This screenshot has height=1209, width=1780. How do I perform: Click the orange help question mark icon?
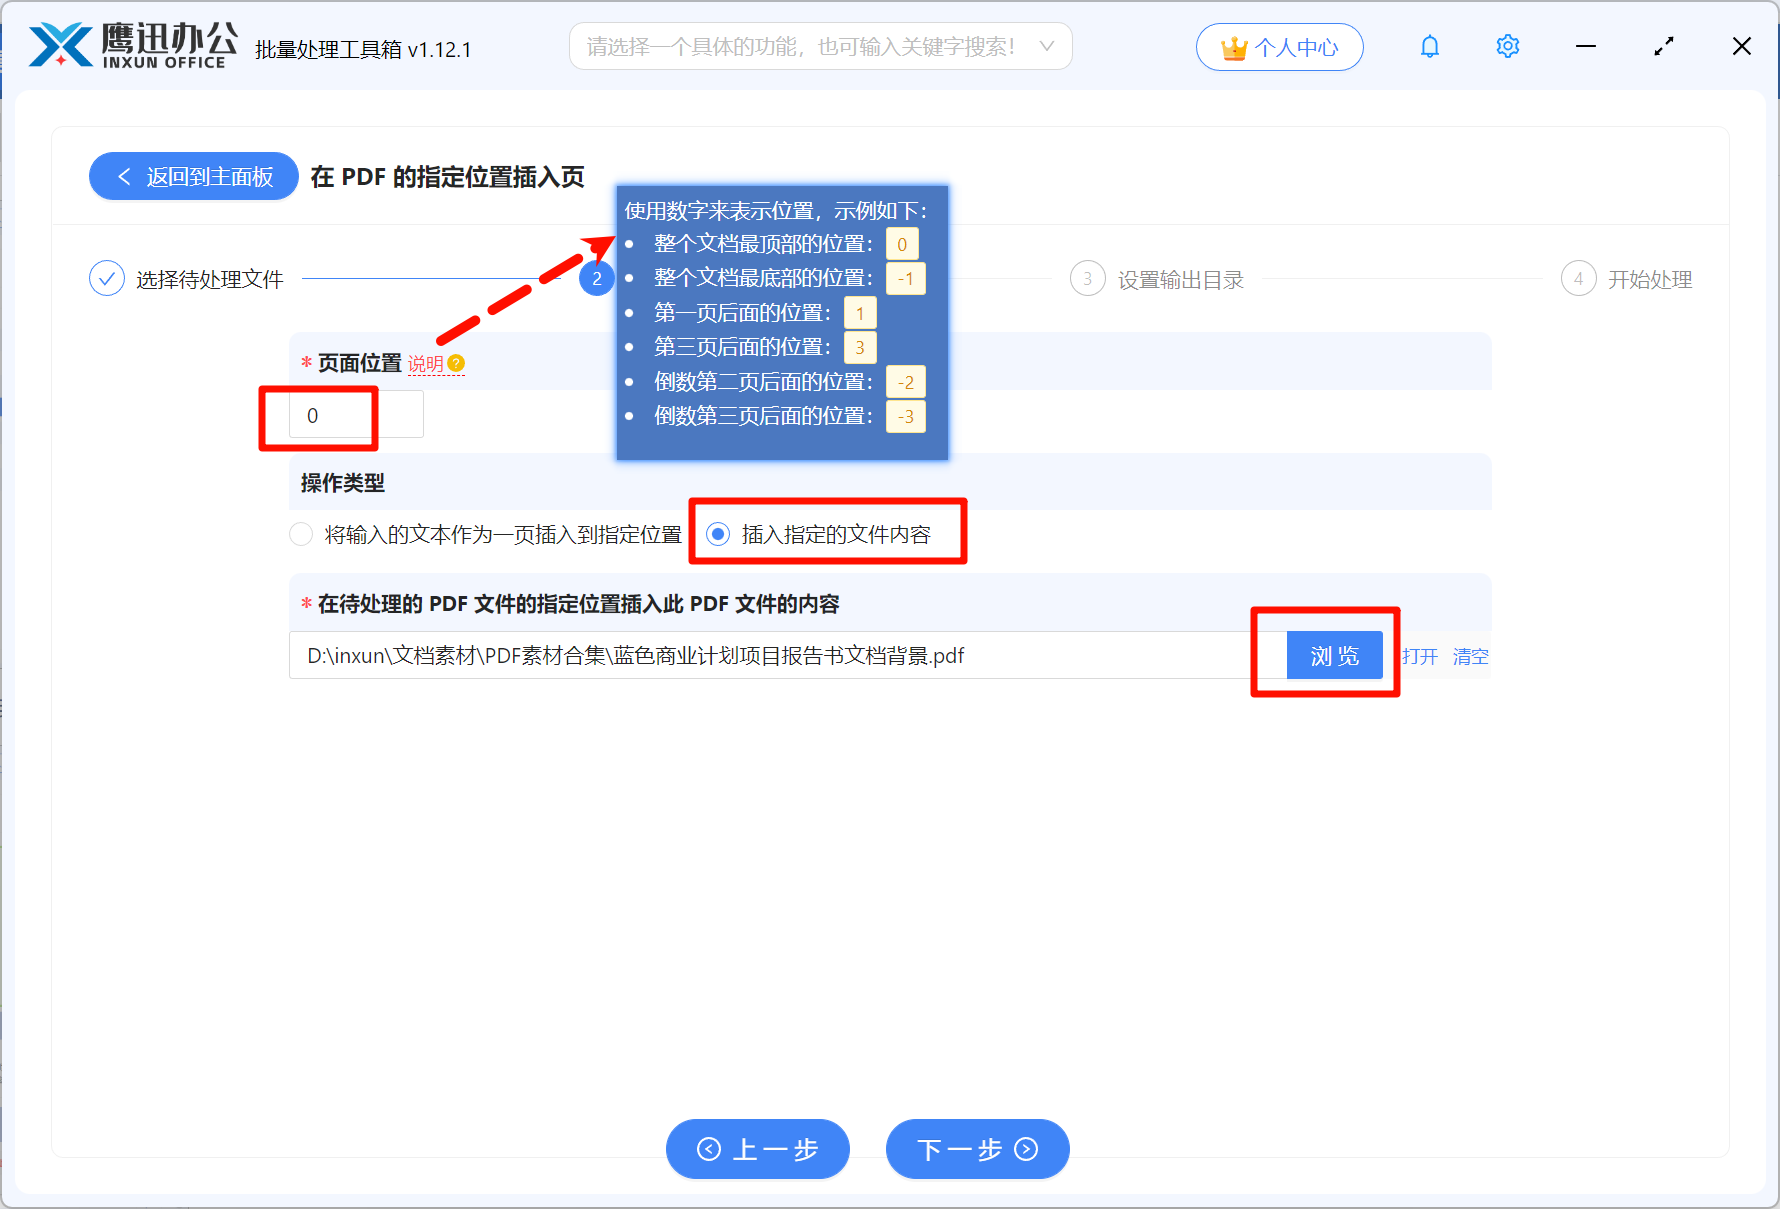click(456, 363)
